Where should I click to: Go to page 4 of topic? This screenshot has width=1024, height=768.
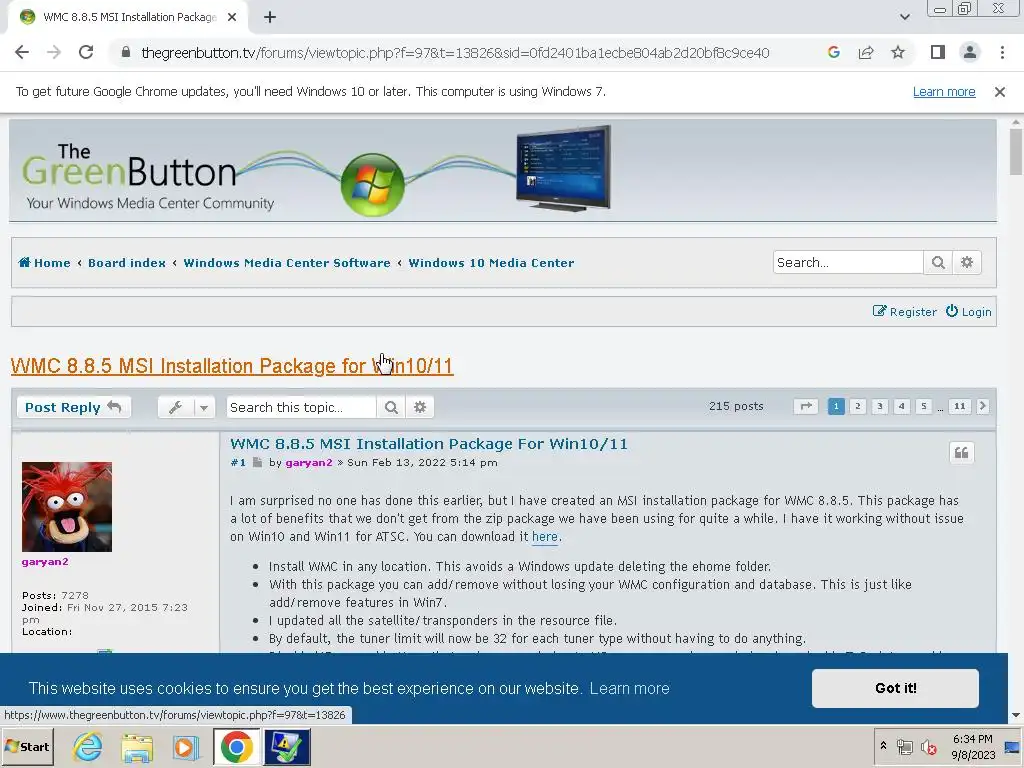pyautogui.click(x=902, y=406)
